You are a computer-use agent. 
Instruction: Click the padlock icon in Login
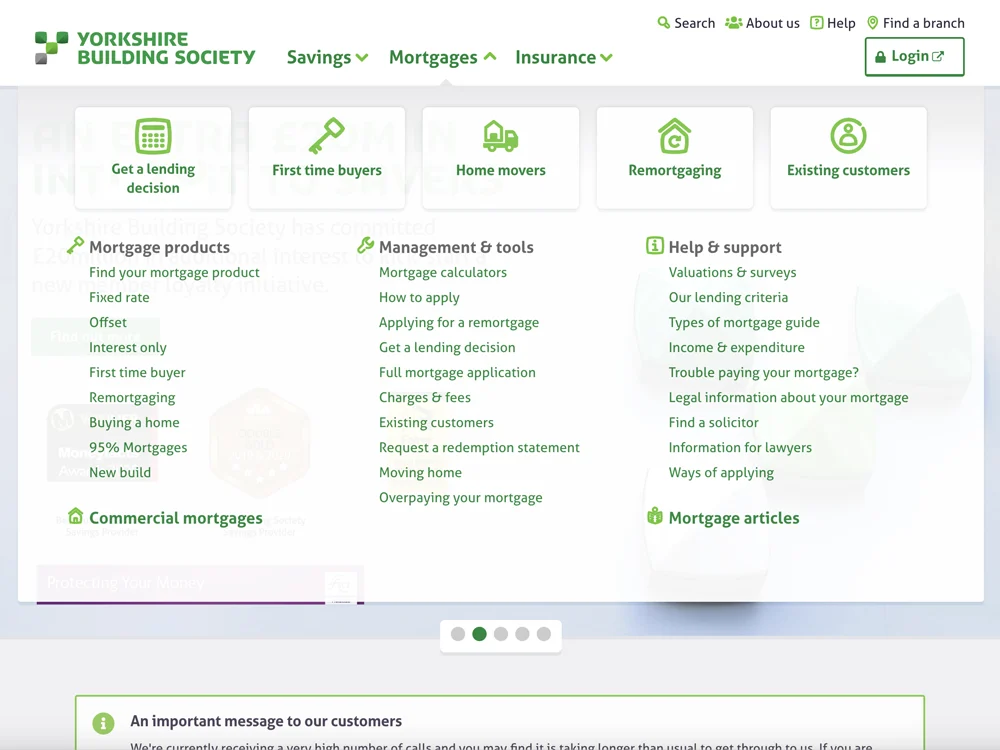pyautogui.click(x=880, y=57)
